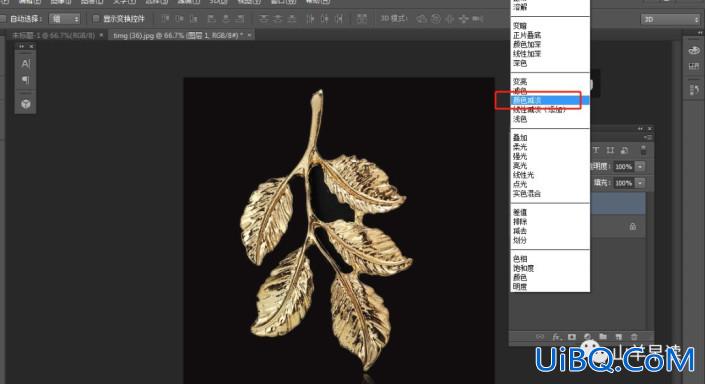Image resolution: width=705 pixels, height=384 pixels.
Task: Choose 正片叠底 blend mode
Action: point(527,35)
